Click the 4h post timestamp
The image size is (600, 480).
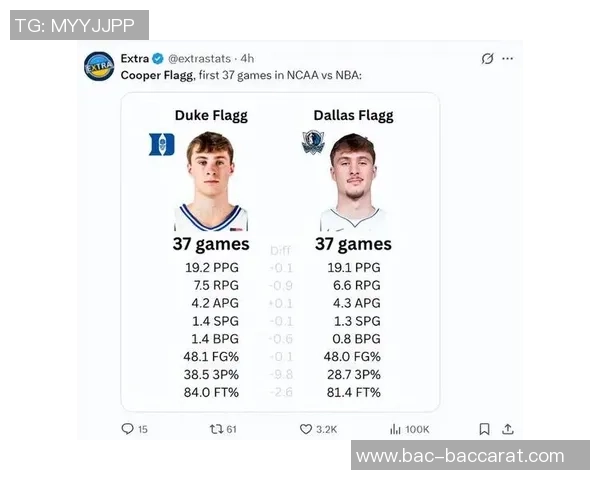tap(247, 59)
